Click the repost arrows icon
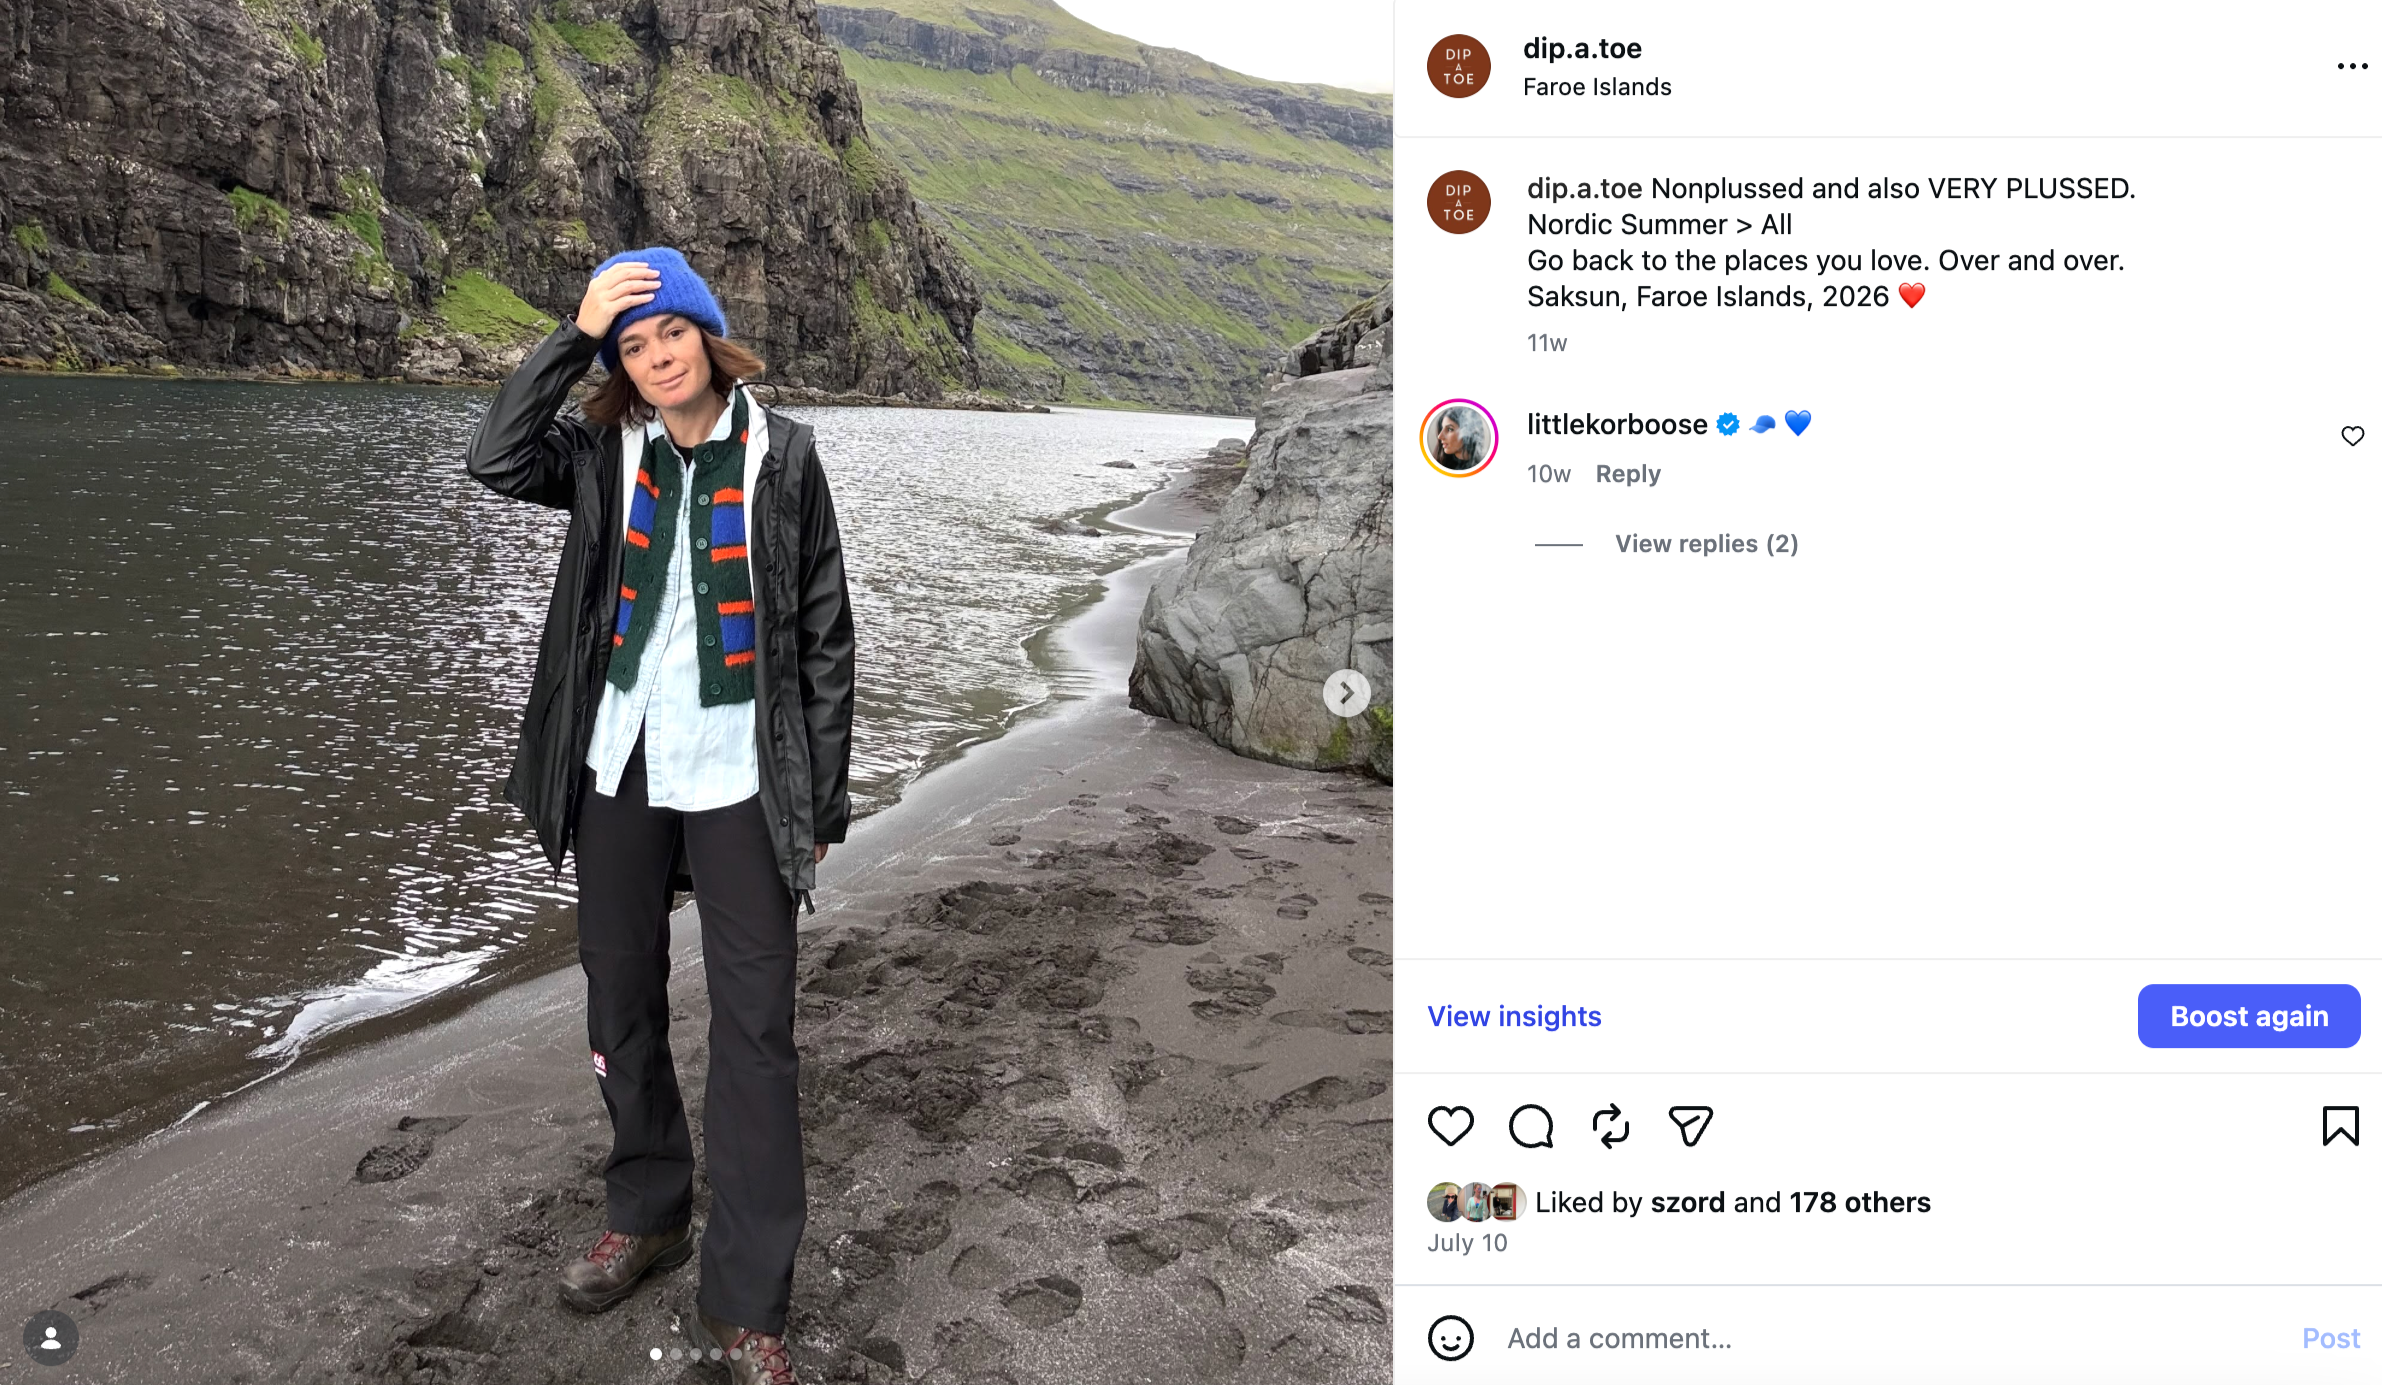Image resolution: width=2382 pixels, height=1385 pixels. point(1610,1126)
